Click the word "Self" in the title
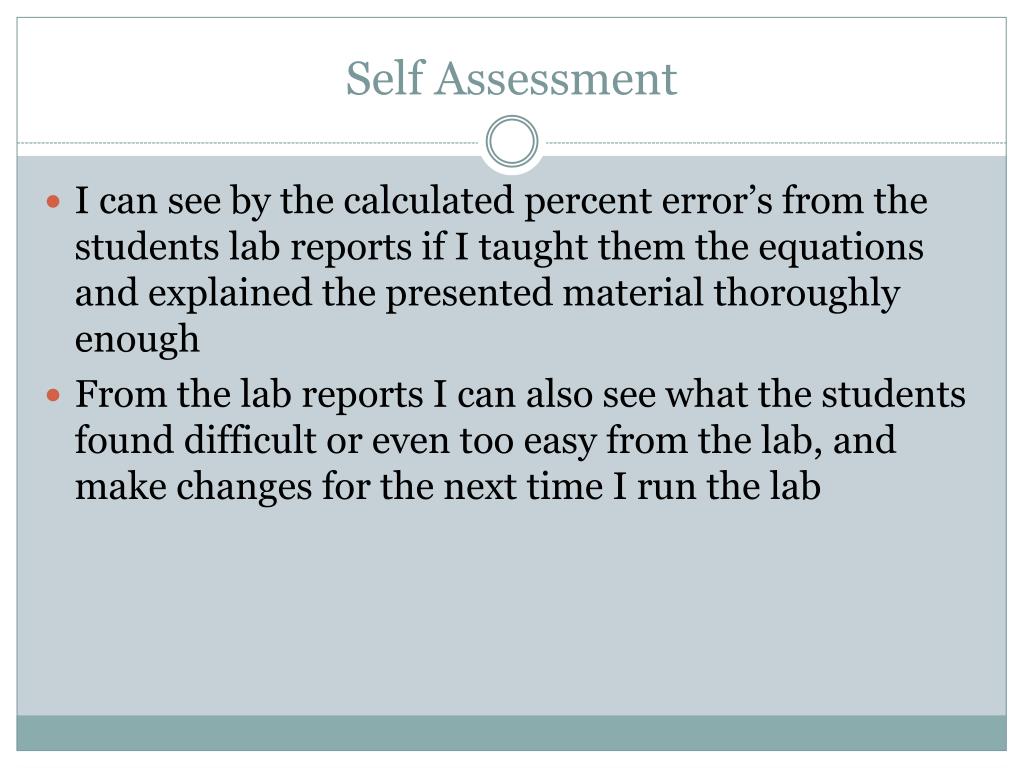 [x=385, y=78]
